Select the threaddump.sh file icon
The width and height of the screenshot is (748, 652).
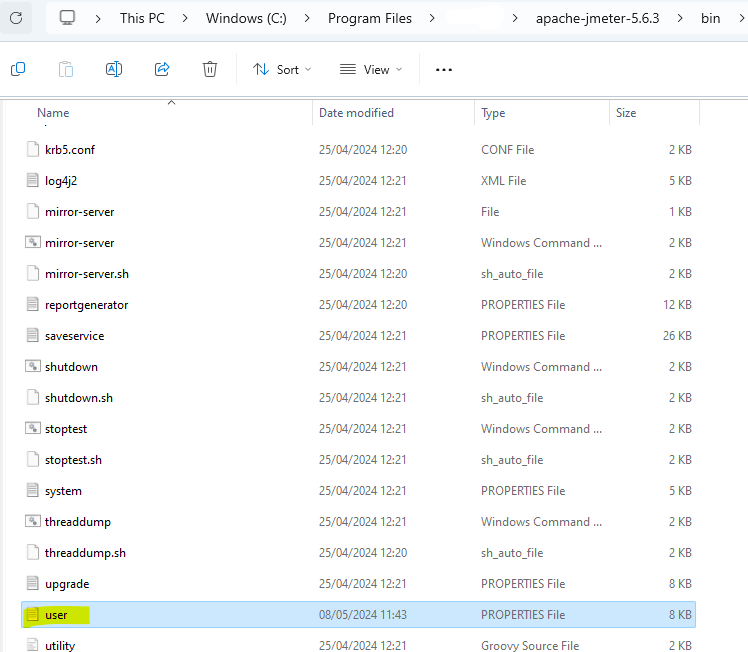click(x=32, y=552)
